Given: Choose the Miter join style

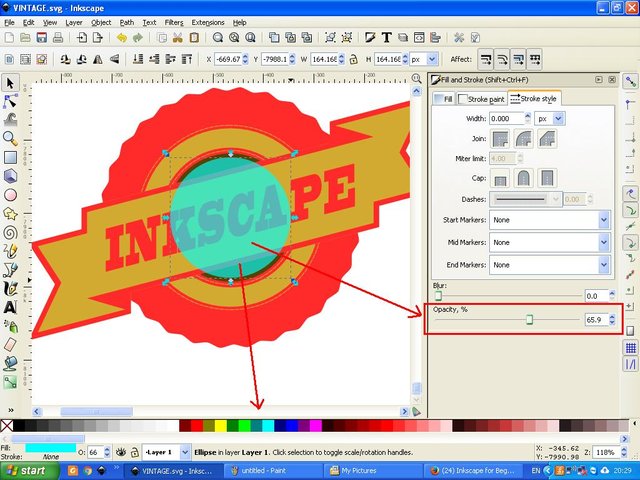Looking at the screenshot, I should click(x=500, y=139).
